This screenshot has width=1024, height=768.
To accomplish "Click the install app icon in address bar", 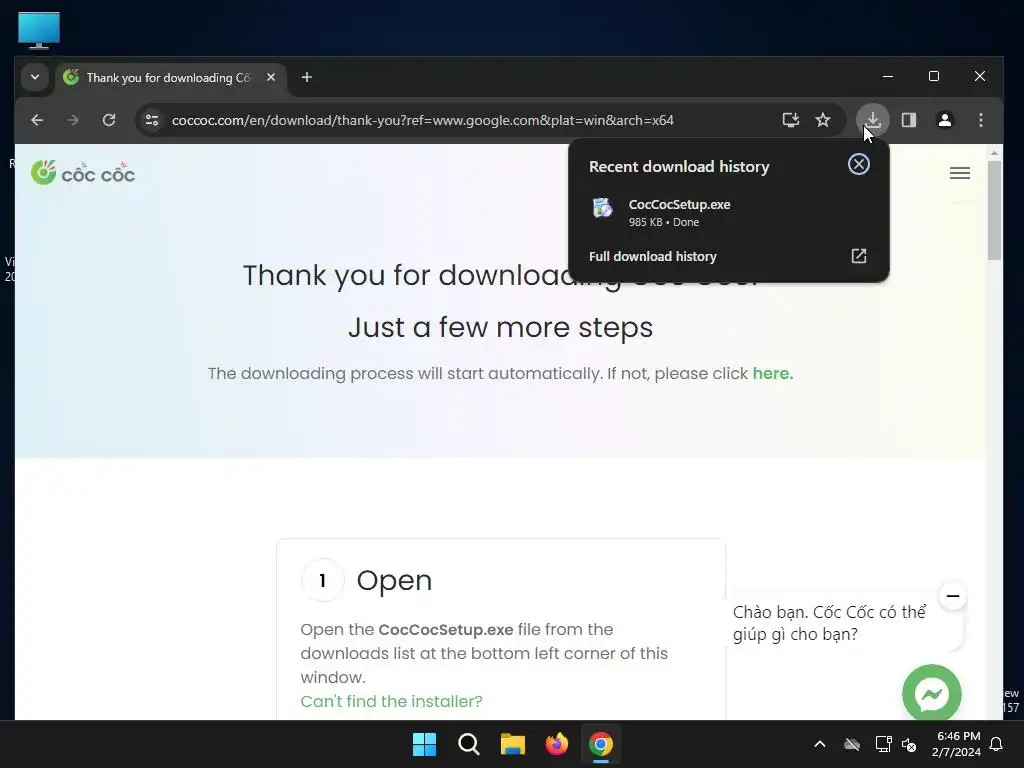I will coord(791,120).
